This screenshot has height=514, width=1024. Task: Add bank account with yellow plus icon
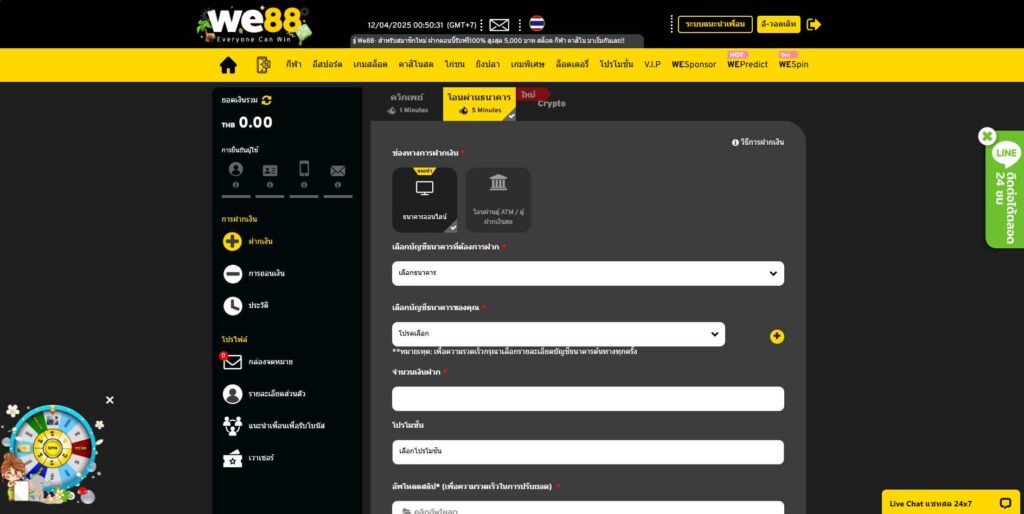click(x=776, y=336)
